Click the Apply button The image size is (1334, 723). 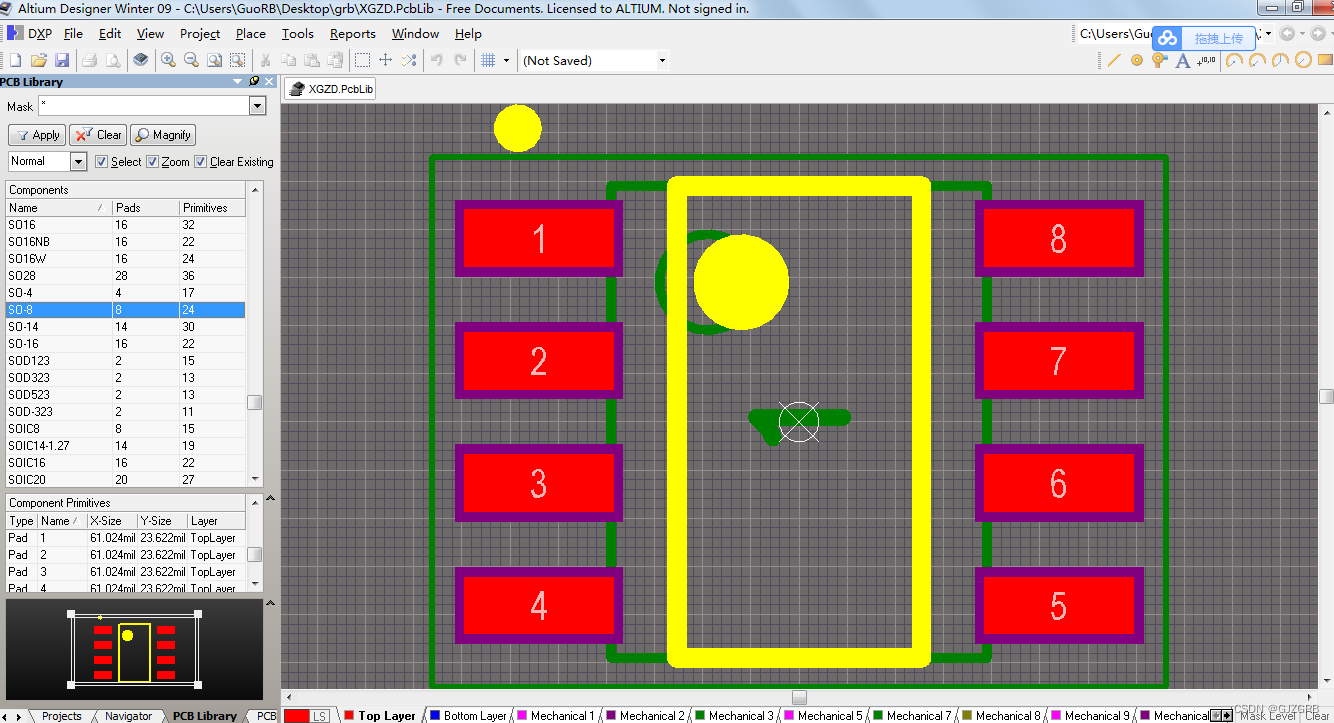(x=36, y=134)
